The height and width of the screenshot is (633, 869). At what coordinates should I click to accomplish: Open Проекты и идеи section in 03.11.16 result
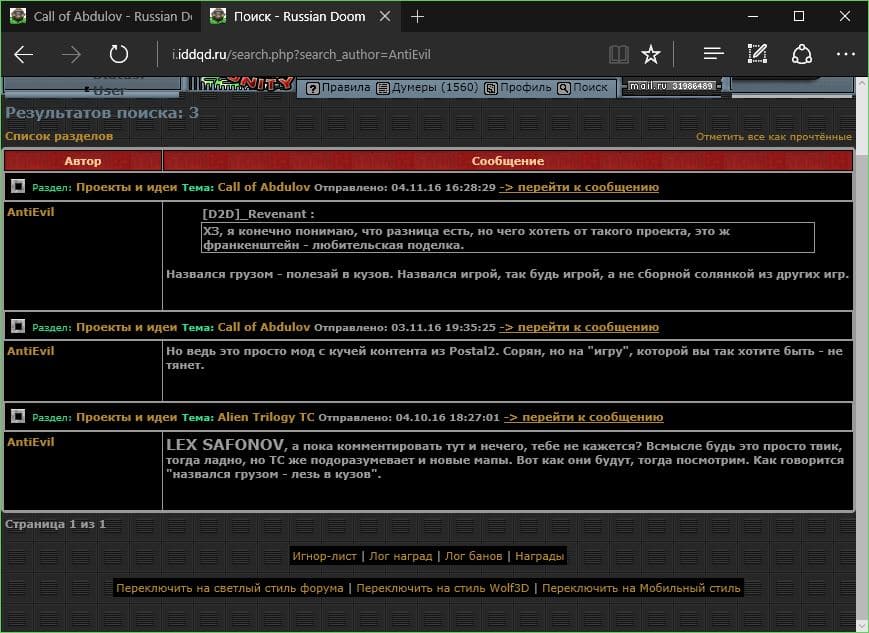click(x=126, y=326)
